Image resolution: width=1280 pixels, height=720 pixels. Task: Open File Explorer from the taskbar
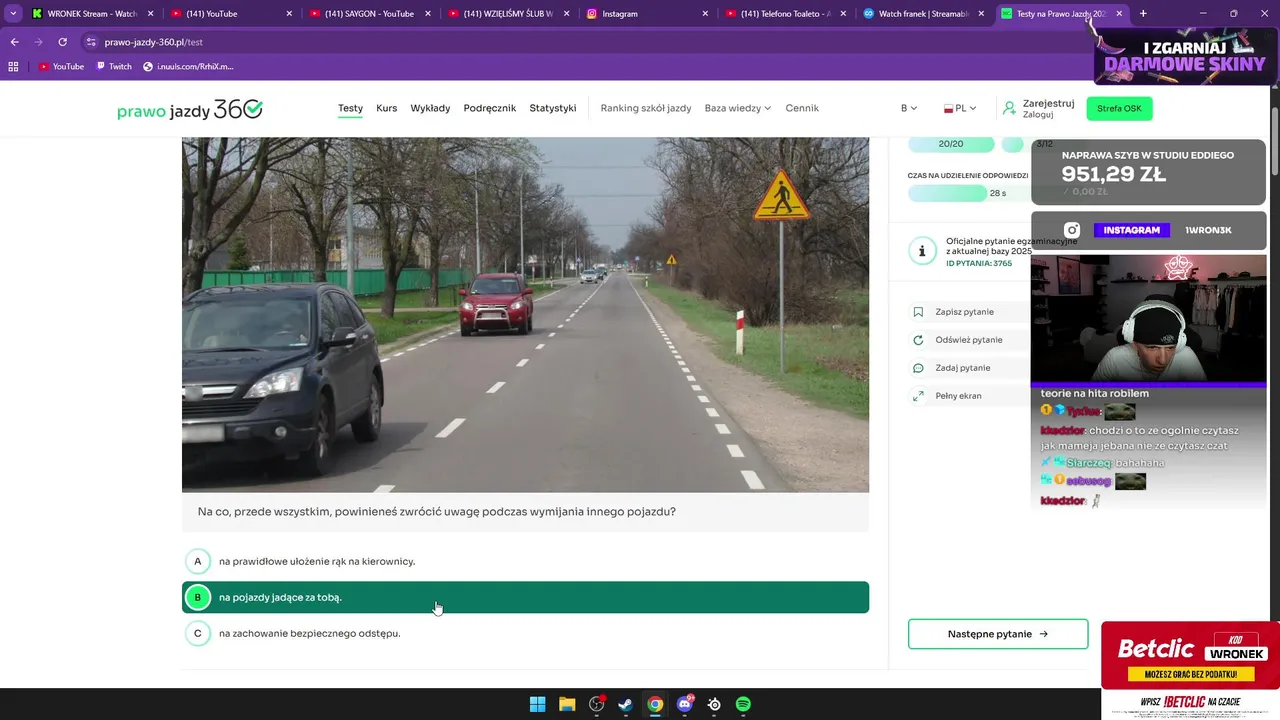pyautogui.click(x=567, y=704)
